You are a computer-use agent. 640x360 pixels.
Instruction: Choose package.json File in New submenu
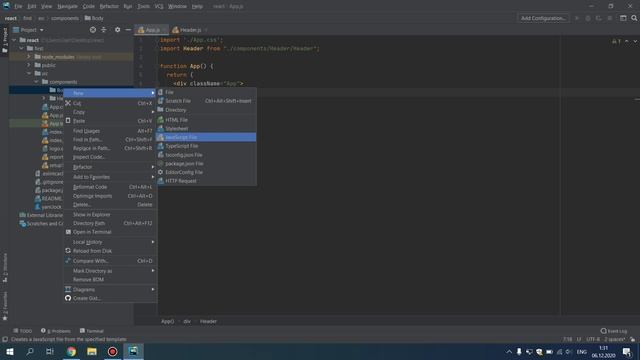(206, 163)
